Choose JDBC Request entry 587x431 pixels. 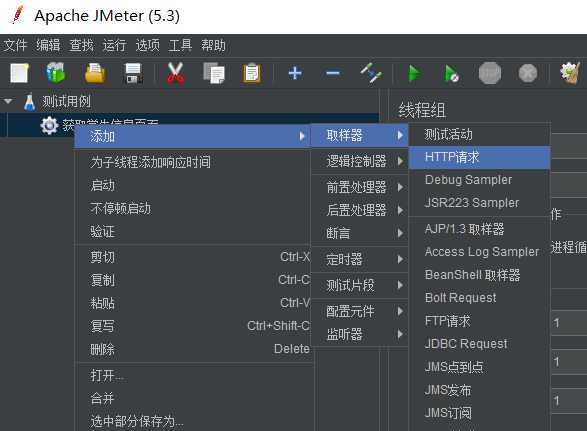point(480,344)
